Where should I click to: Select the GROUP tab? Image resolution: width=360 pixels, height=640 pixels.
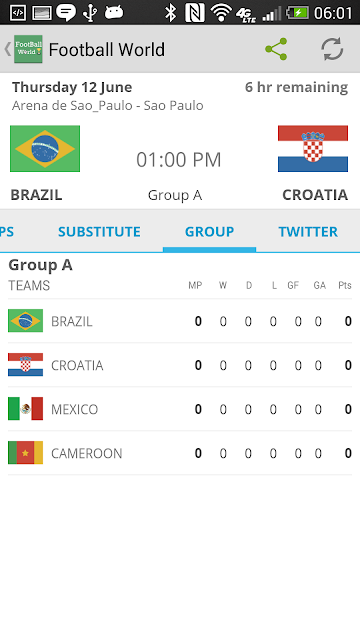pos(209,232)
